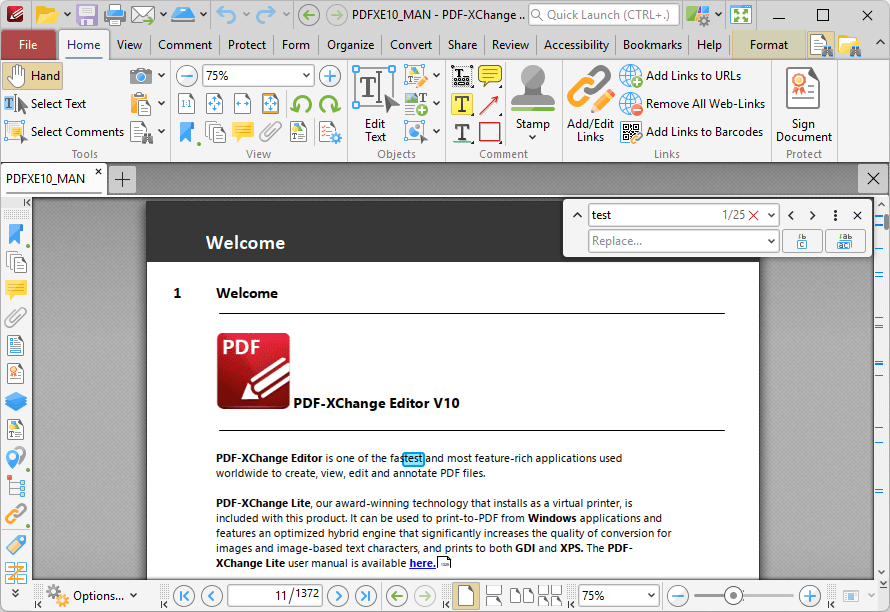The height and width of the screenshot is (612, 890).
Task: Switch to the Organize tab
Action: pos(350,45)
